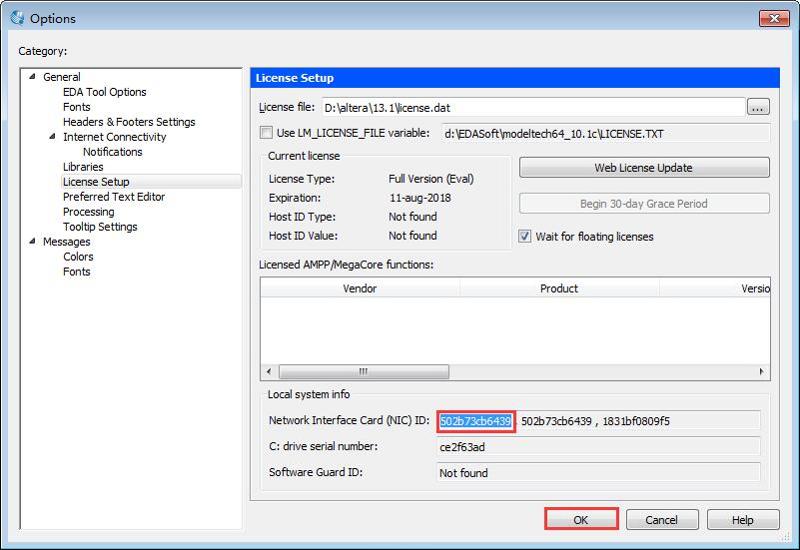This screenshot has height=550, width=800.
Task: Click the horizontal scrollbar right arrow in functions table
Action: coord(762,371)
